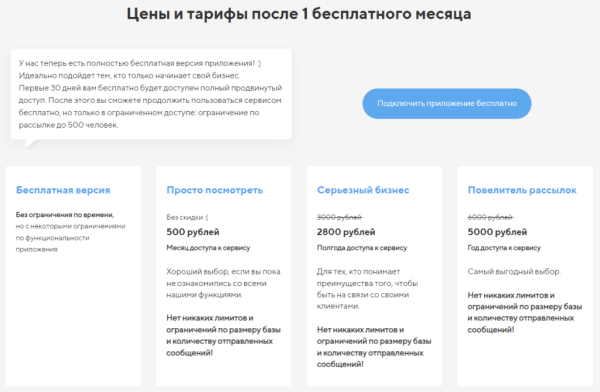This screenshot has width=600, height=392.
Task: Select the 'Бесплатная версия' plan title
Action: pyautogui.click(x=63, y=190)
